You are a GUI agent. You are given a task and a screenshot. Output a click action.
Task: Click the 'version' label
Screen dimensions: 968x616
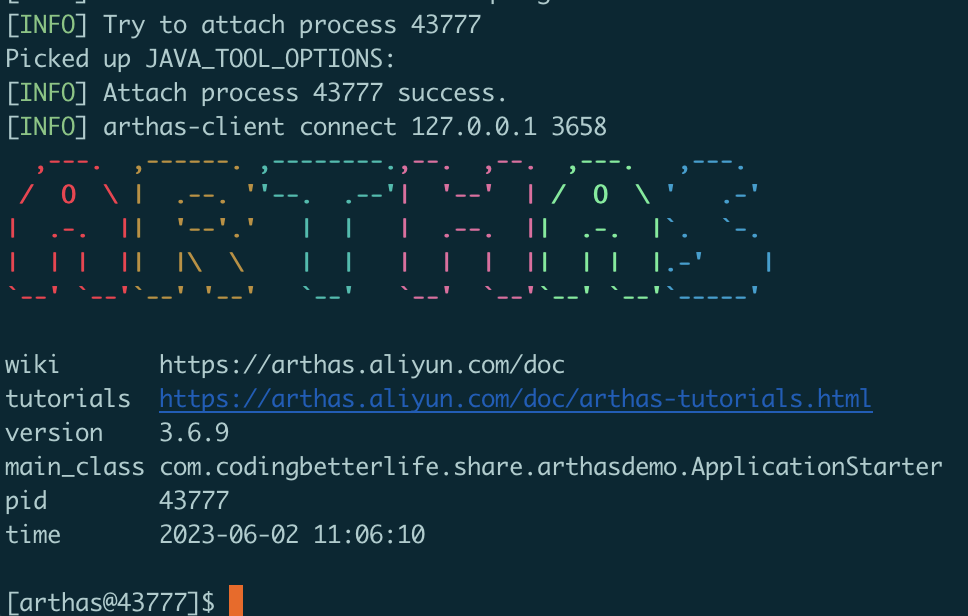[54, 433]
